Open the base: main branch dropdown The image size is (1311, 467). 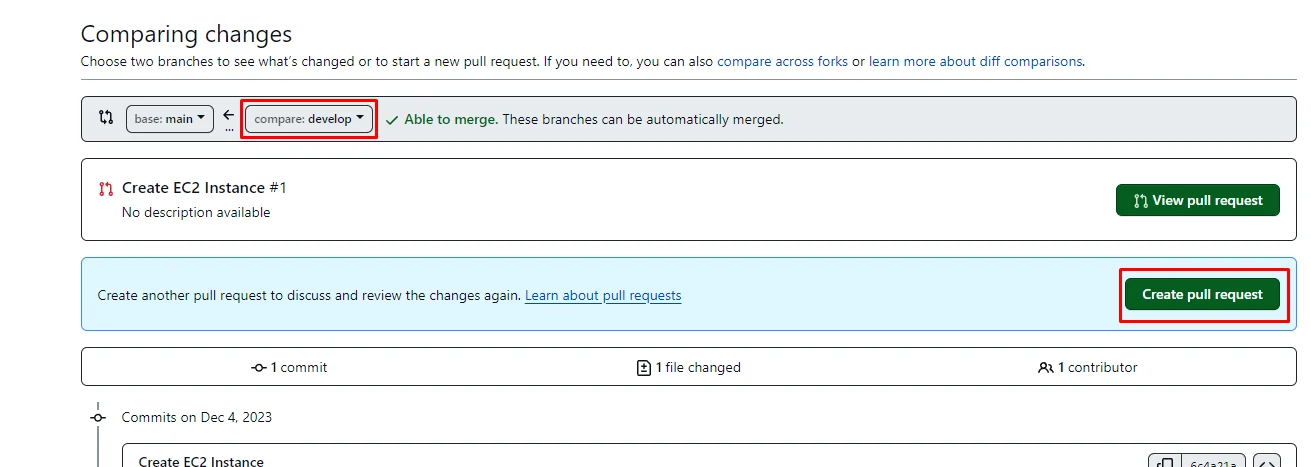170,119
